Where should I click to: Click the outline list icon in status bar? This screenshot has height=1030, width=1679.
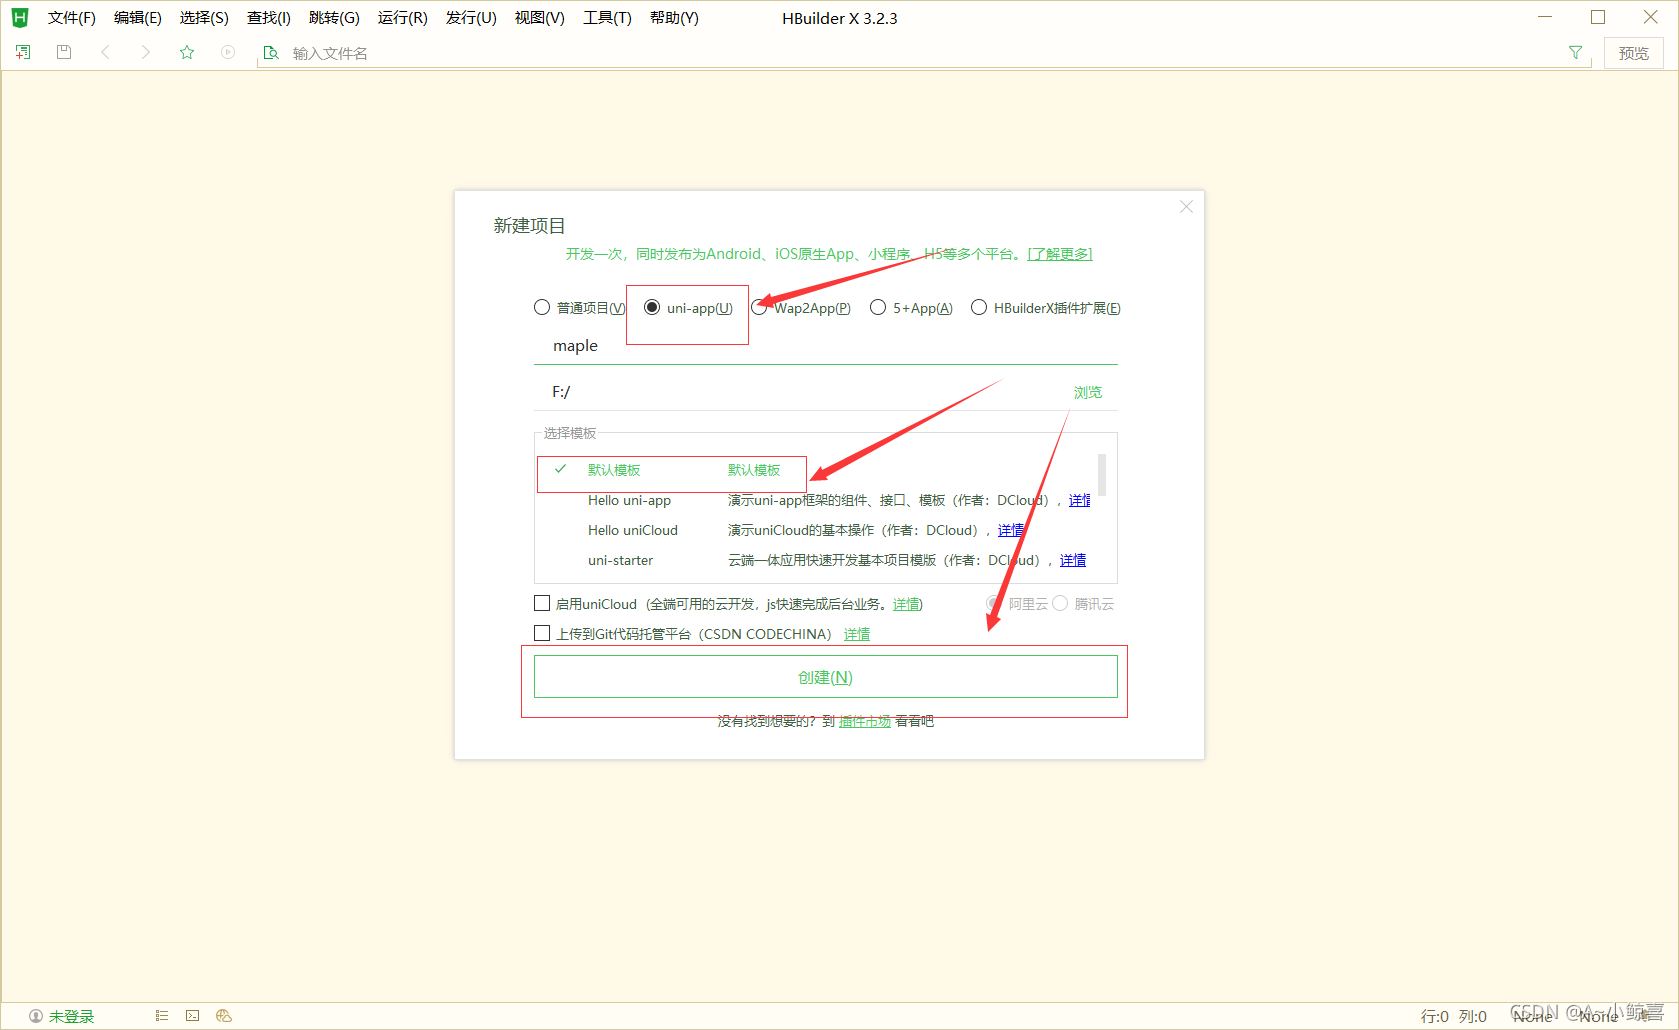161,1016
